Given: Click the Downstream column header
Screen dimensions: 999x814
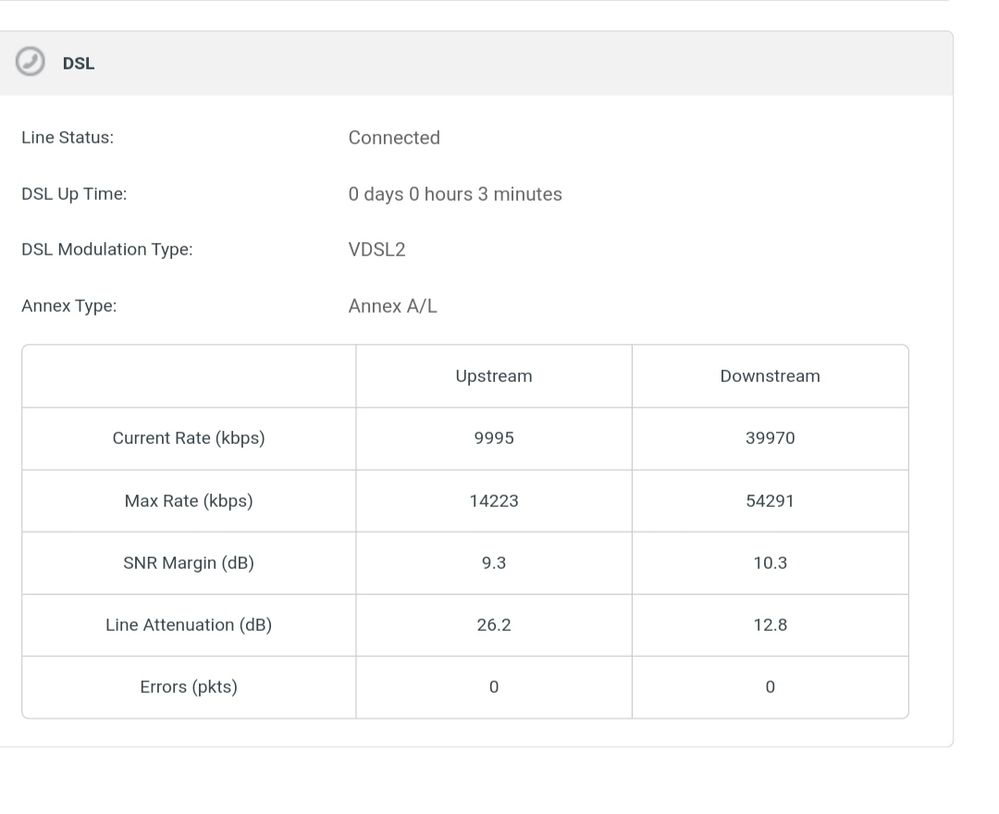Looking at the screenshot, I should click(770, 376).
